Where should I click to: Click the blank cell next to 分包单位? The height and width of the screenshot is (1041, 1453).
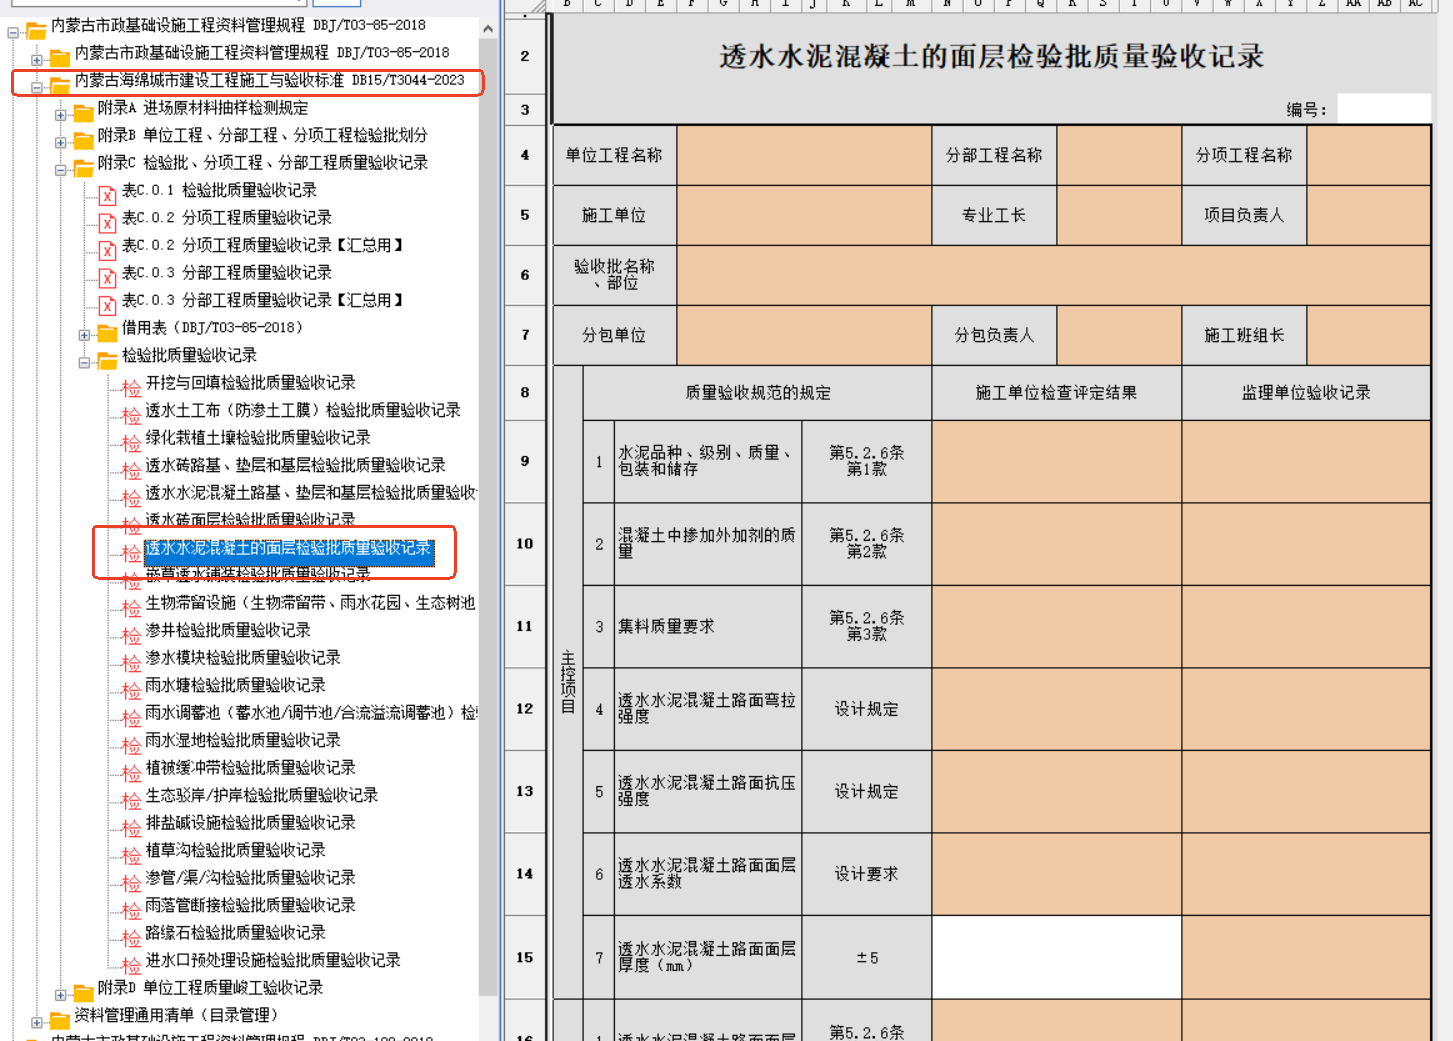(x=804, y=335)
